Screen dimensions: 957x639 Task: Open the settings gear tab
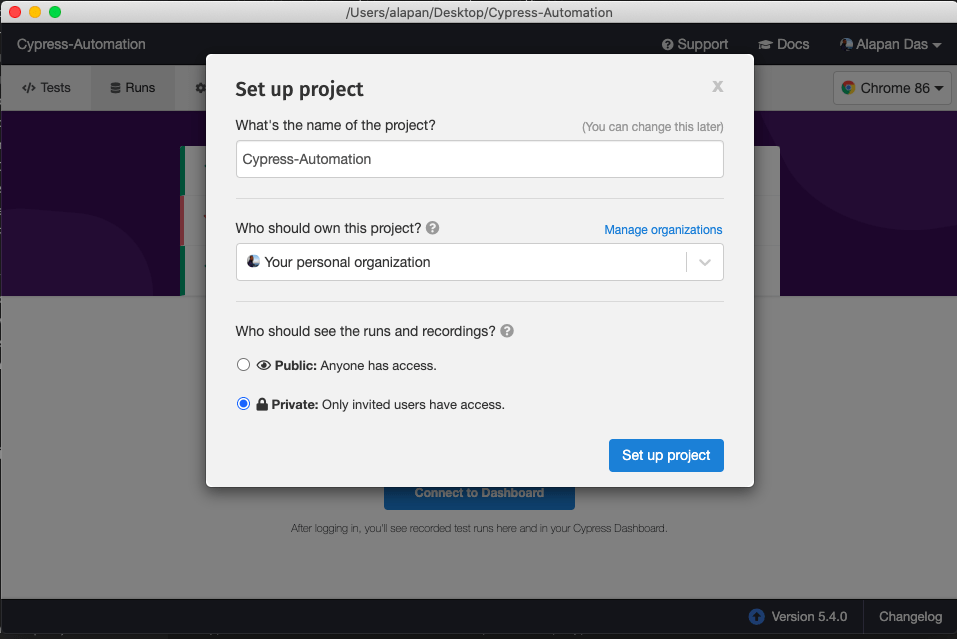(200, 88)
